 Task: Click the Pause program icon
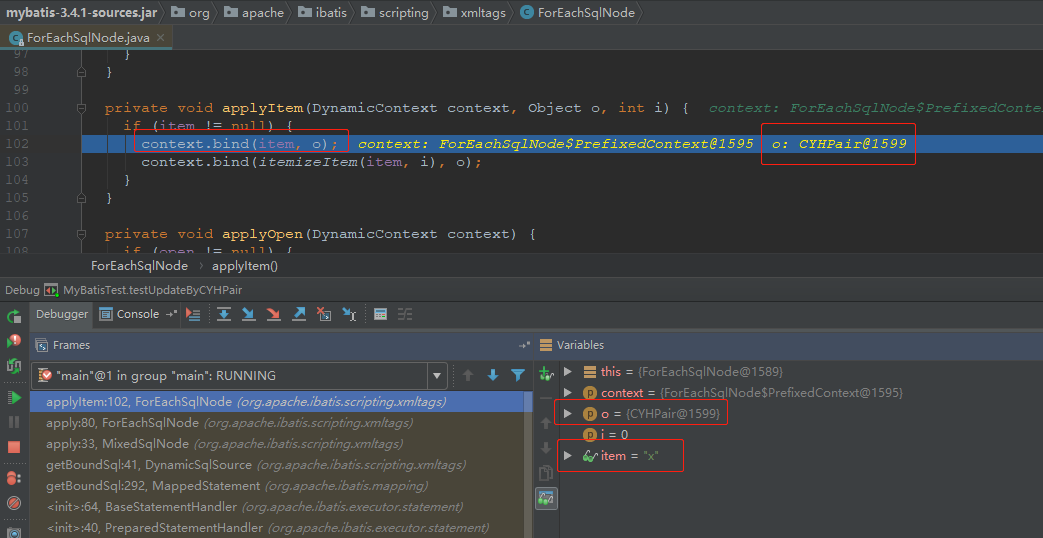[13, 422]
